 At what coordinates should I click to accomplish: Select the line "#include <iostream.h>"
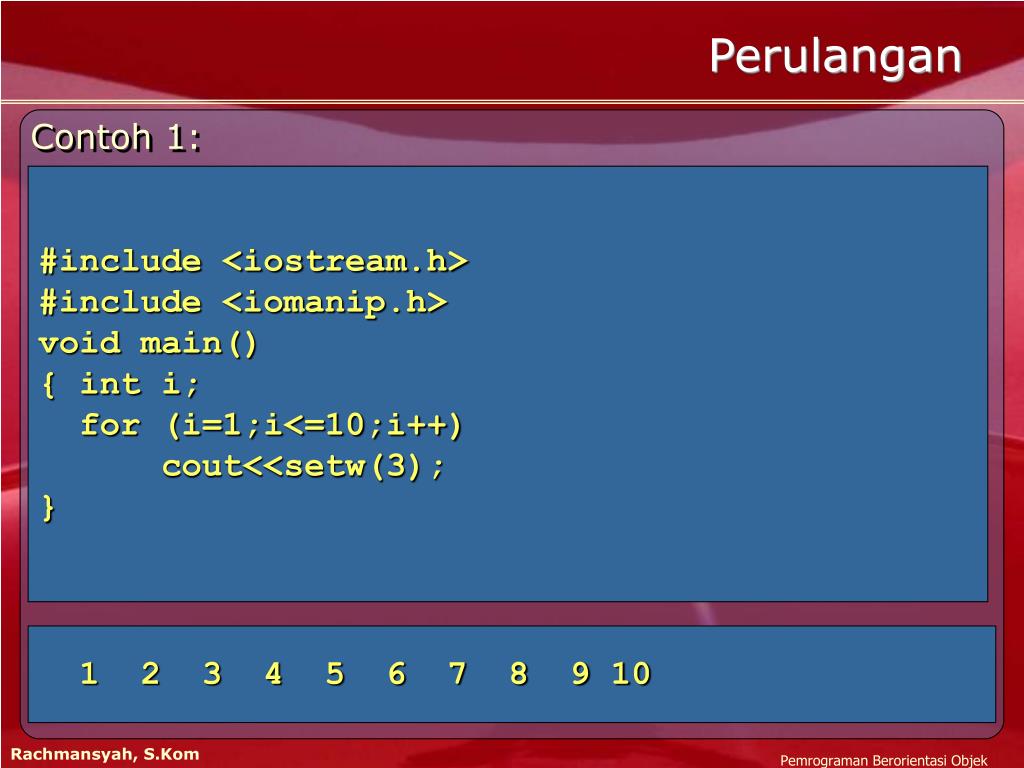point(253,261)
